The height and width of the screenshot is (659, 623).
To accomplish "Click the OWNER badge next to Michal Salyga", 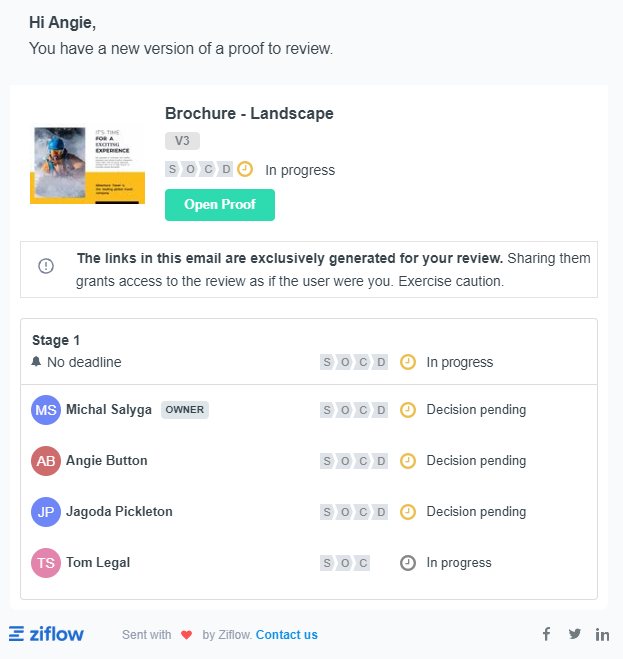I will click(x=185, y=410).
